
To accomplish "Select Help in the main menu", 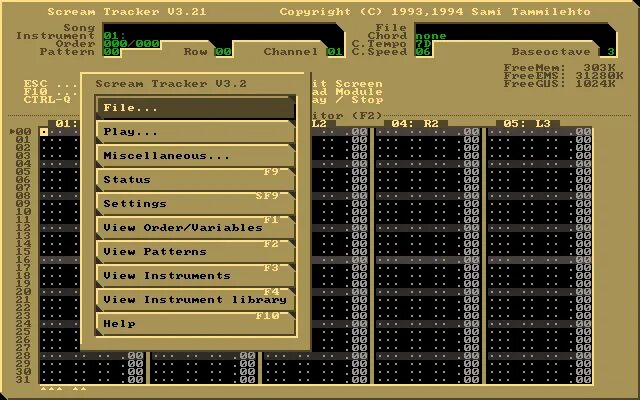I will click(196, 324).
